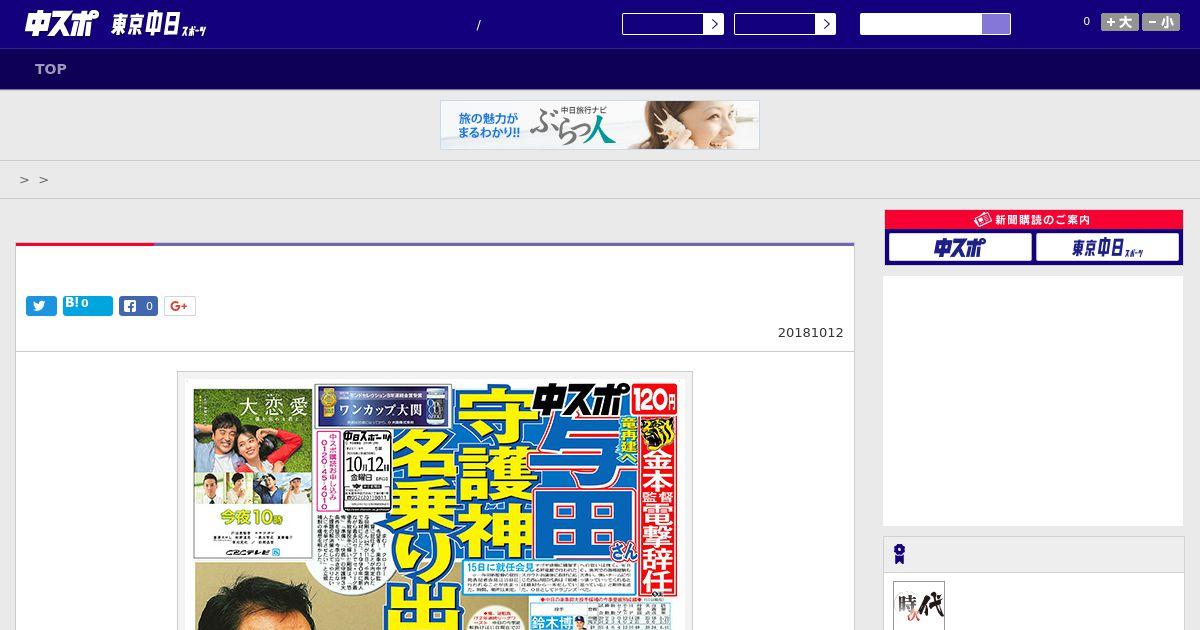Decrease font size with −小 button
1200x630 pixels.
[x=1161, y=22]
